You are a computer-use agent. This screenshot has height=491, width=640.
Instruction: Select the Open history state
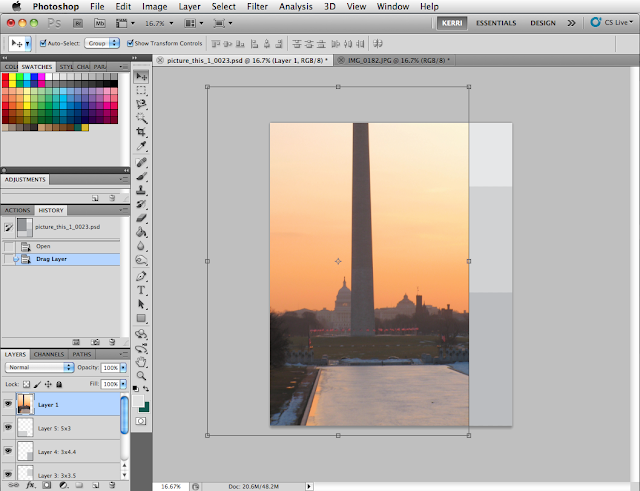43,246
